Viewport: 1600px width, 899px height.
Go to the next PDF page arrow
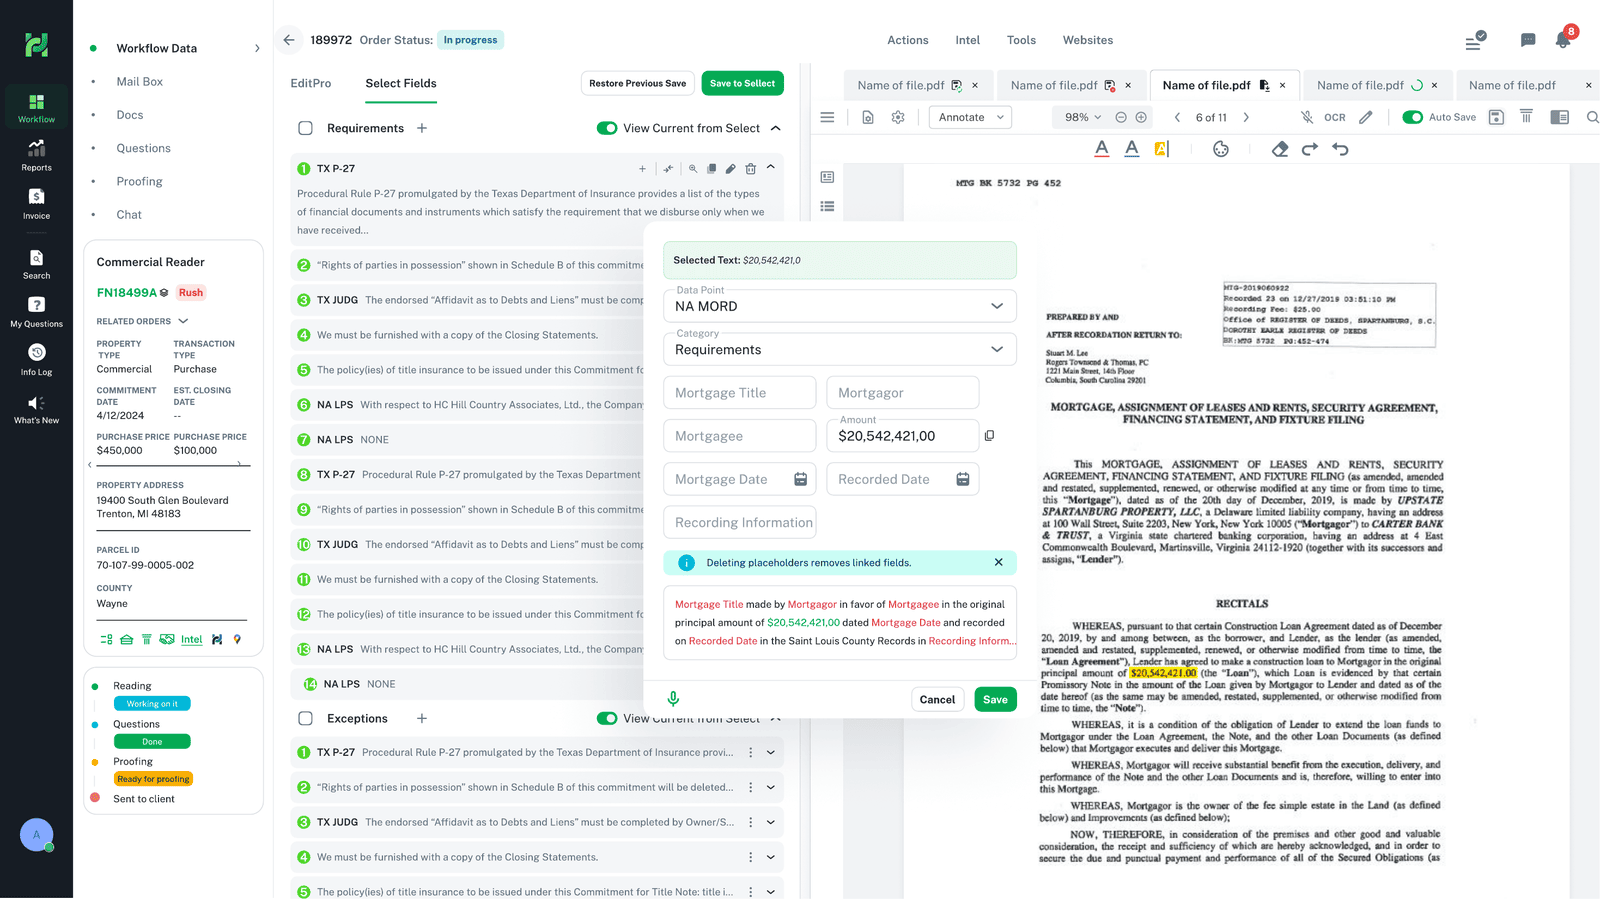click(1246, 117)
